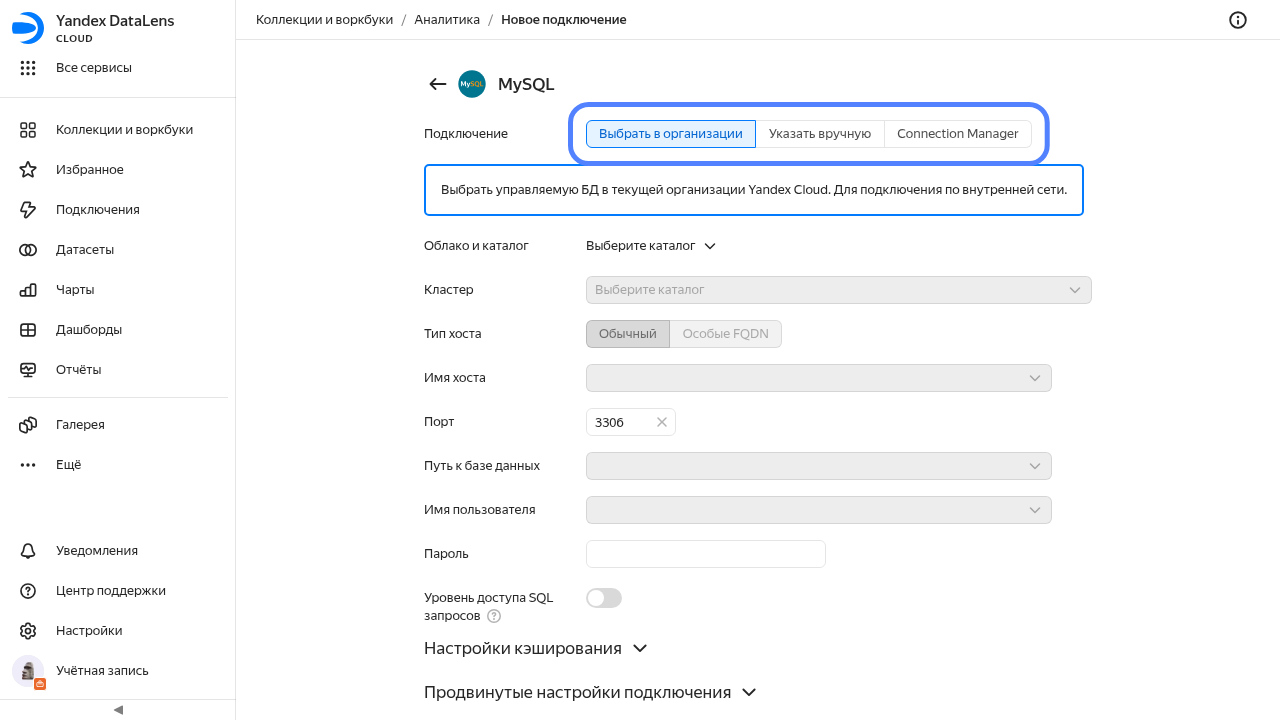
Task: Click the Charts bar icon
Action: [x=28, y=290]
